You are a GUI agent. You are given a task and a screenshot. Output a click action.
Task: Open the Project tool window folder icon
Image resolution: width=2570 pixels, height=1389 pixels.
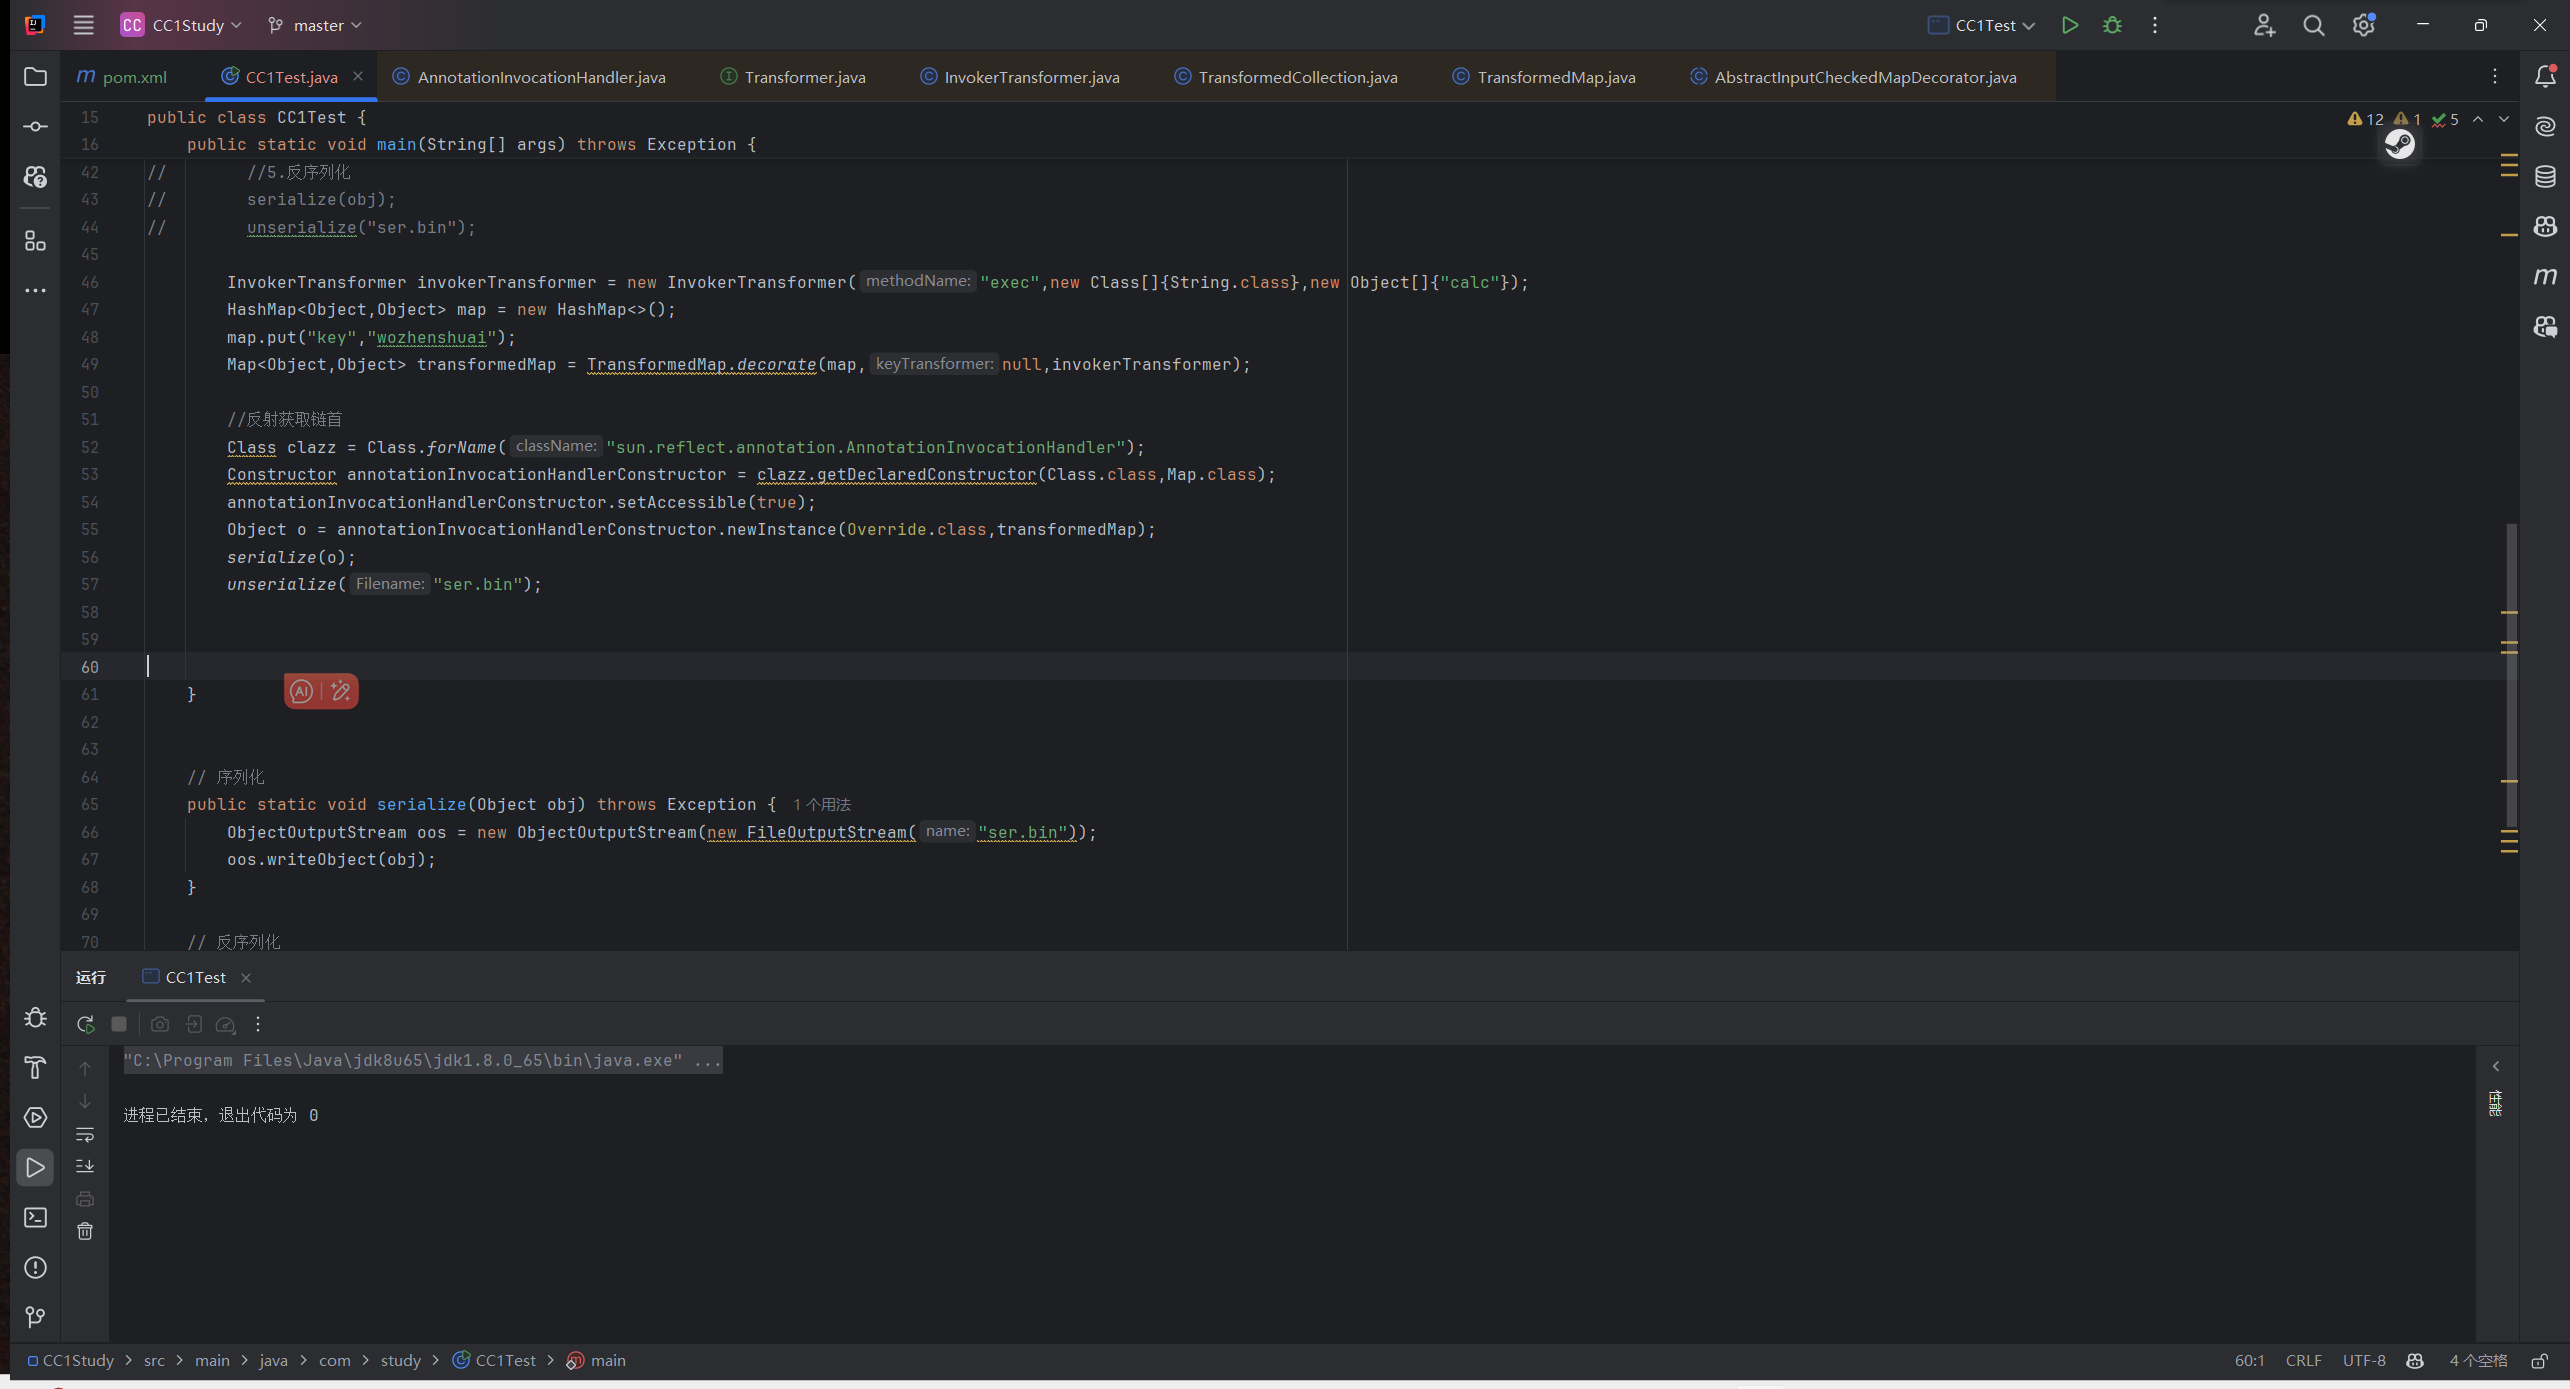(x=35, y=77)
